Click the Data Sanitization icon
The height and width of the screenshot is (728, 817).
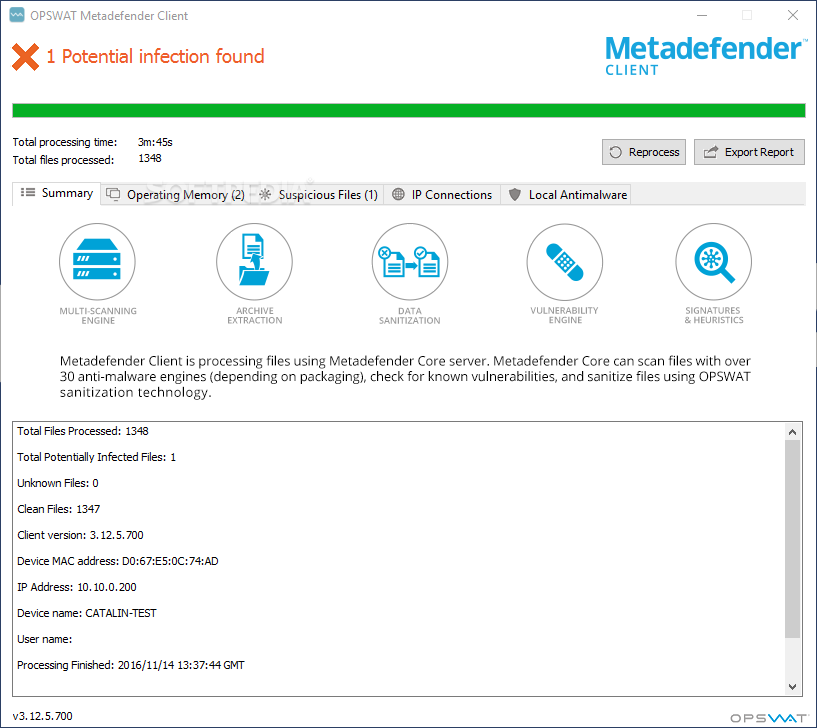pyautogui.click(x=410, y=262)
